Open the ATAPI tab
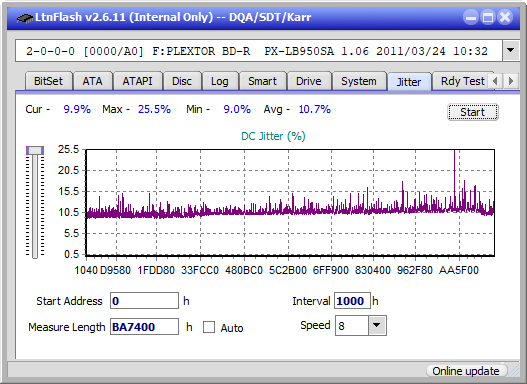Viewport: 527px width, 384px height. click(x=137, y=81)
